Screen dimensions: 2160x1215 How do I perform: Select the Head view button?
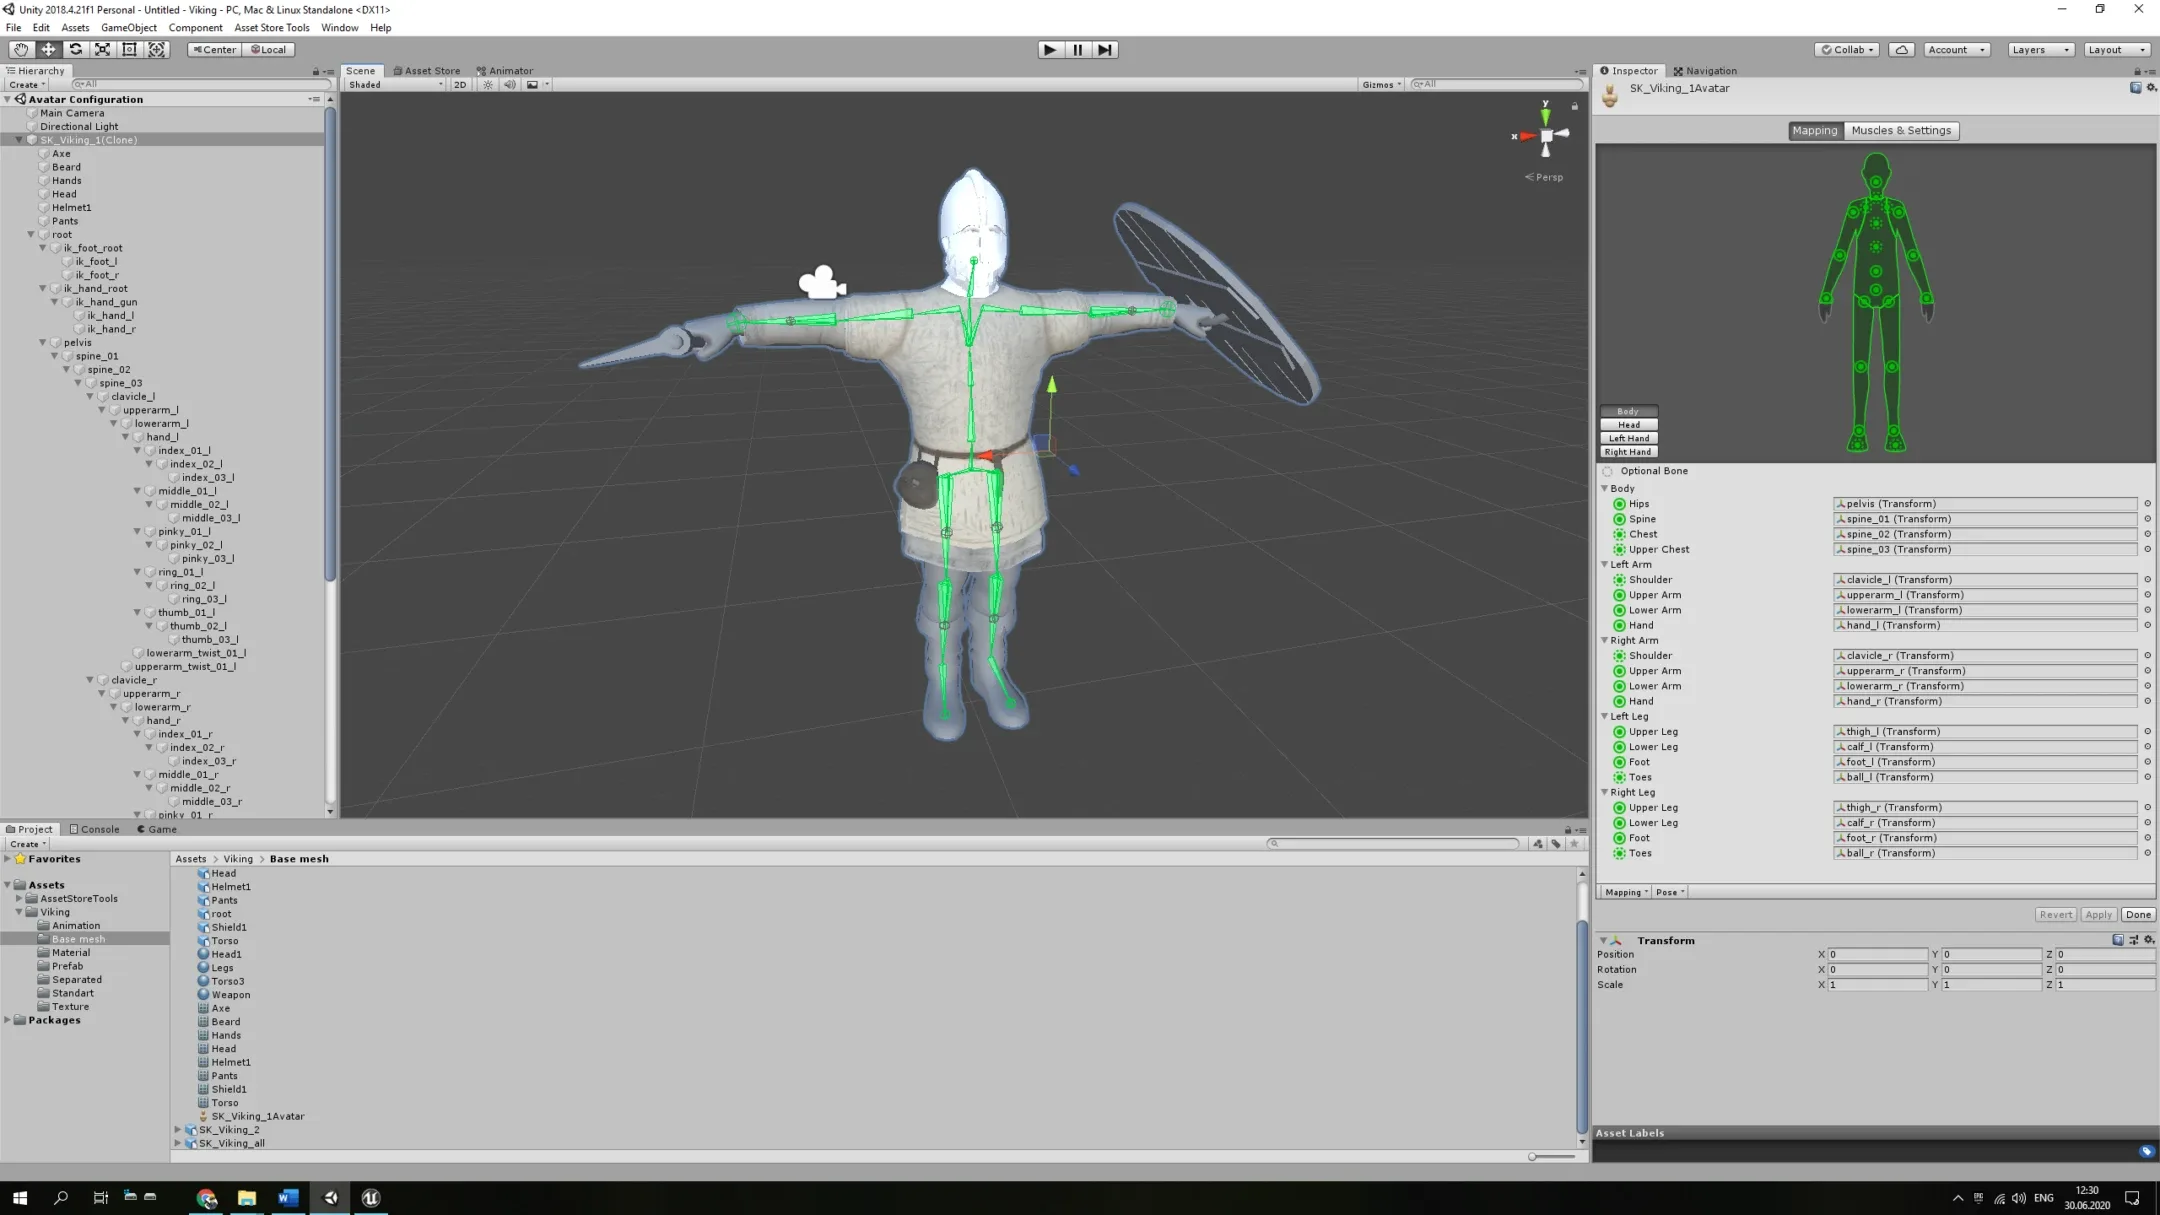point(1628,425)
